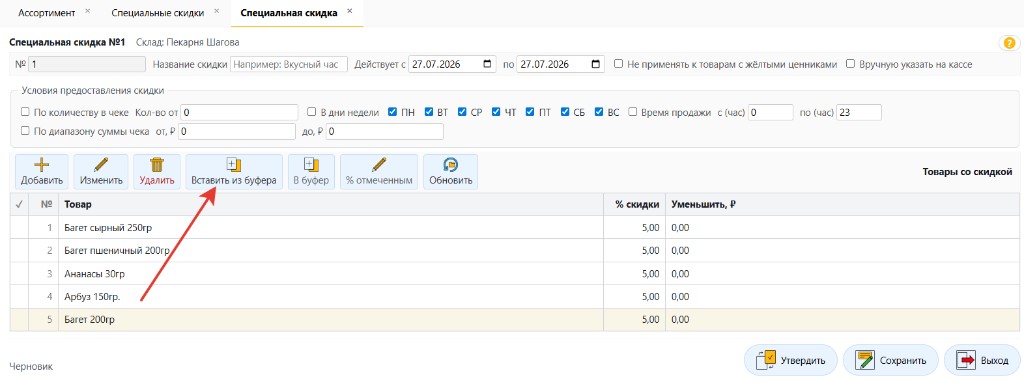Click the с (час) hour field
This screenshot has width=1024, height=386.
[771, 112]
